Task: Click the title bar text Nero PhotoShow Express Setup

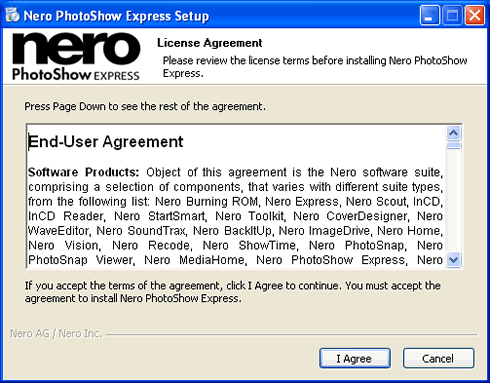Action: coord(116,16)
